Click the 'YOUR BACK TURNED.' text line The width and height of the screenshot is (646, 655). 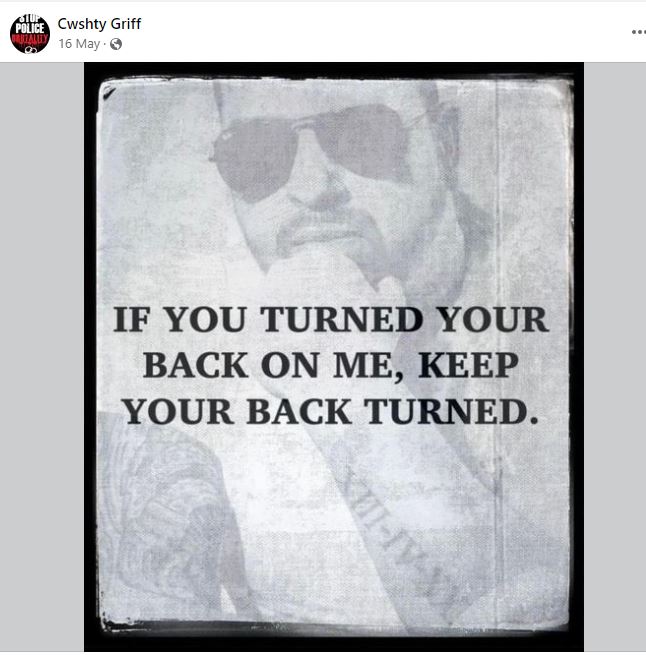pyautogui.click(x=331, y=412)
